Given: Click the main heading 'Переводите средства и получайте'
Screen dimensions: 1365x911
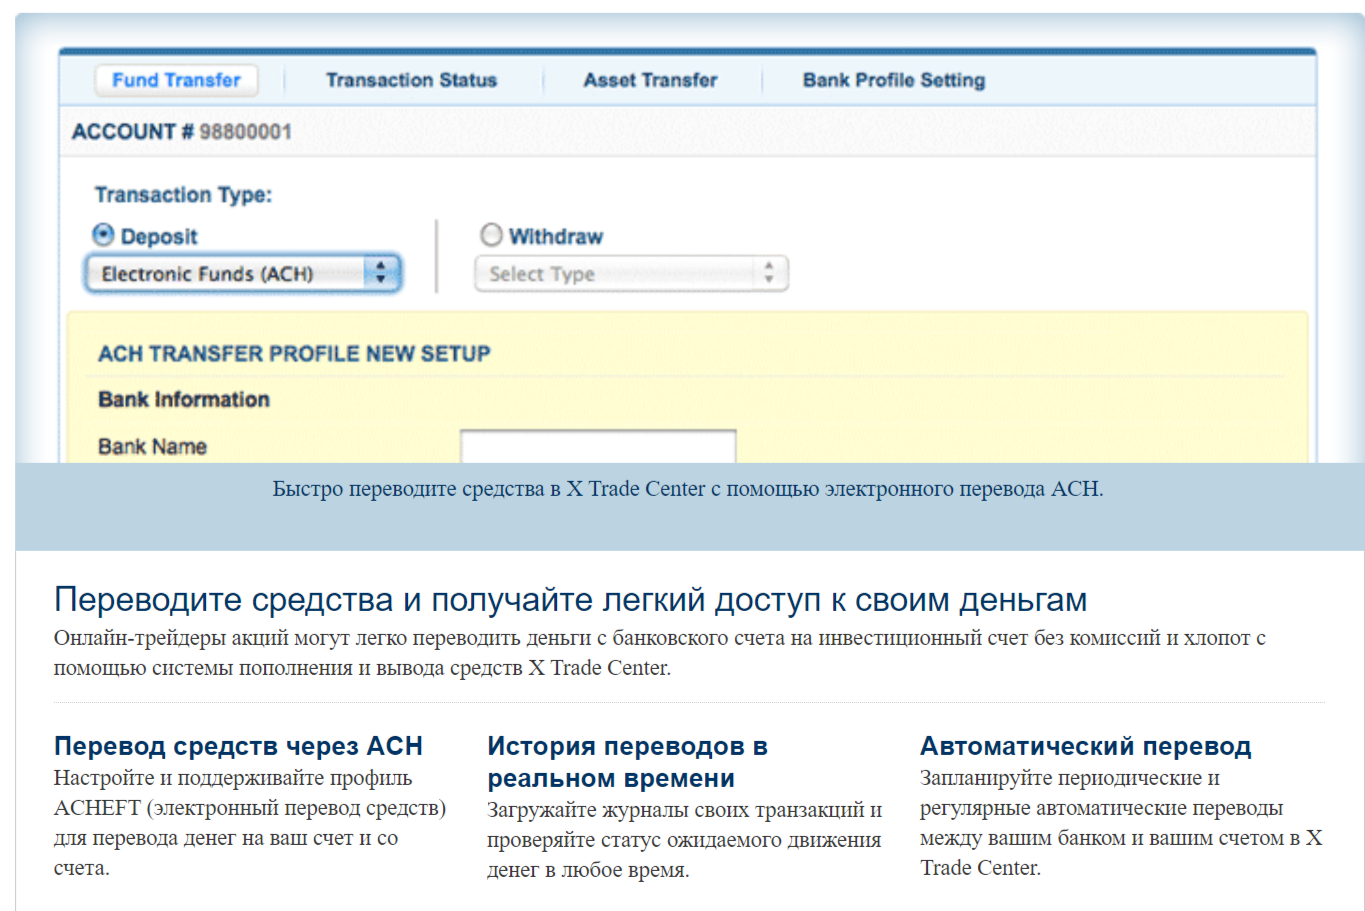Looking at the screenshot, I should [x=570, y=600].
